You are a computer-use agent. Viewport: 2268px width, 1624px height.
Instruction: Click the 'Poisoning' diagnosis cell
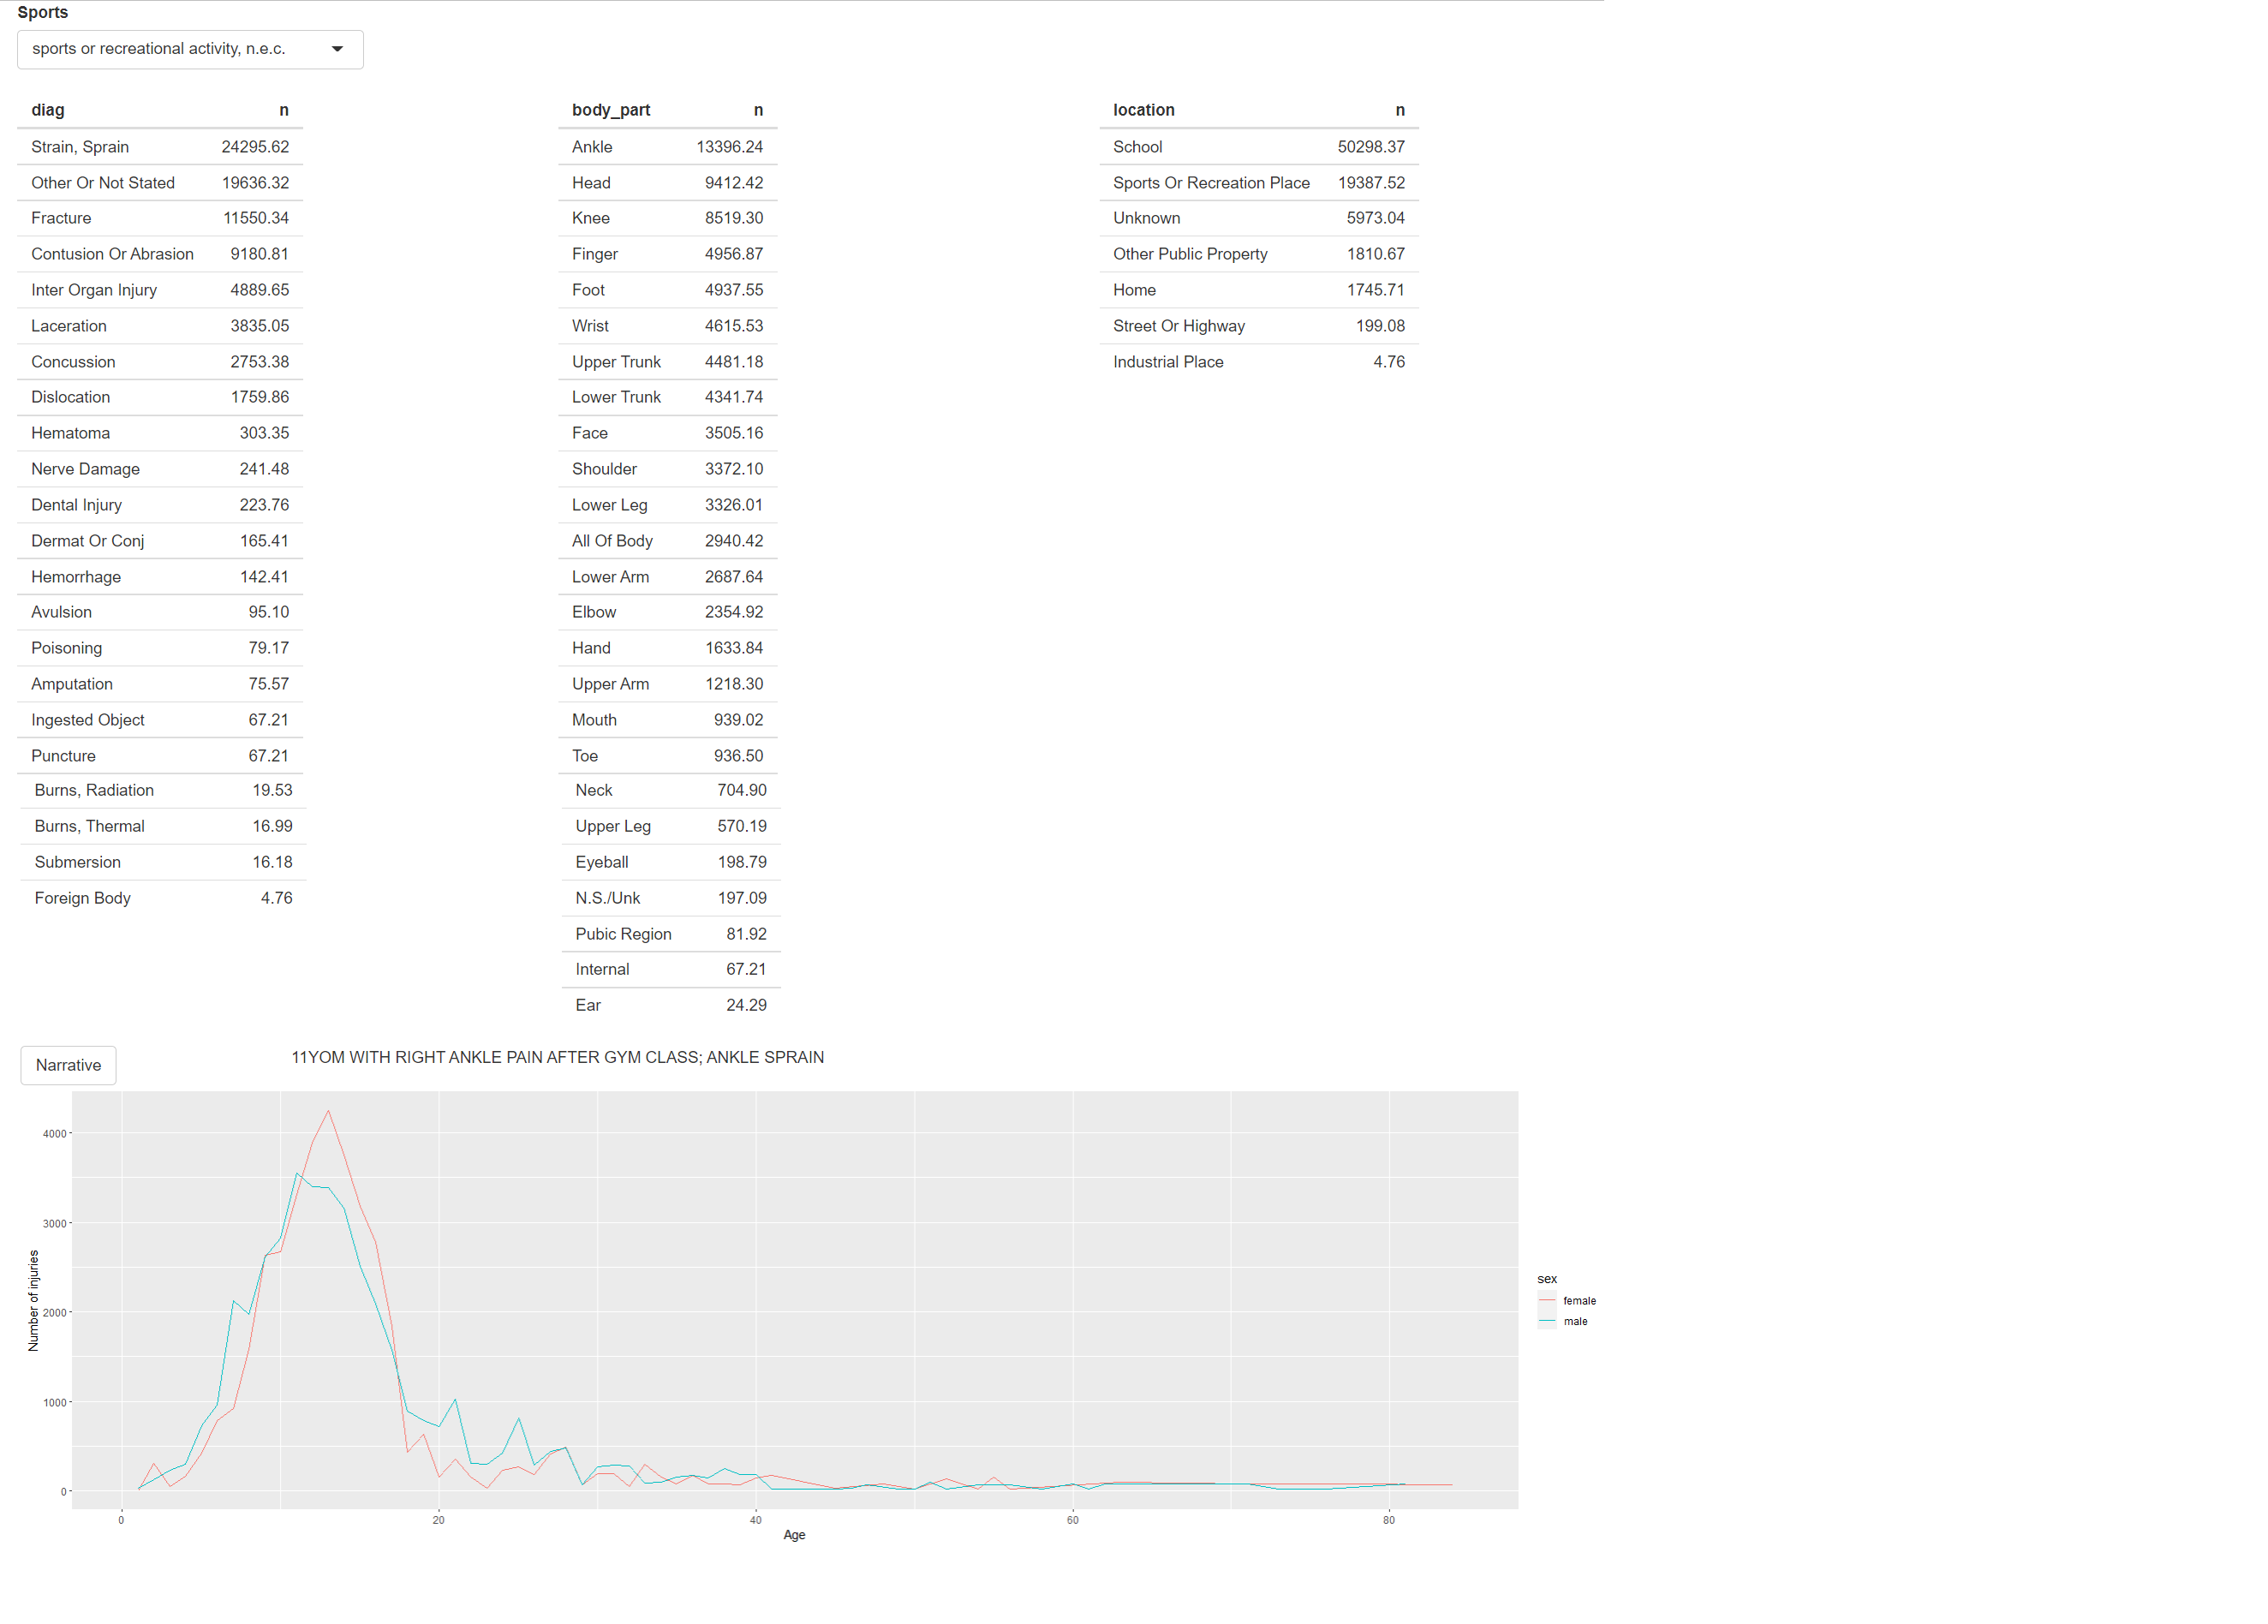(x=66, y=648)
